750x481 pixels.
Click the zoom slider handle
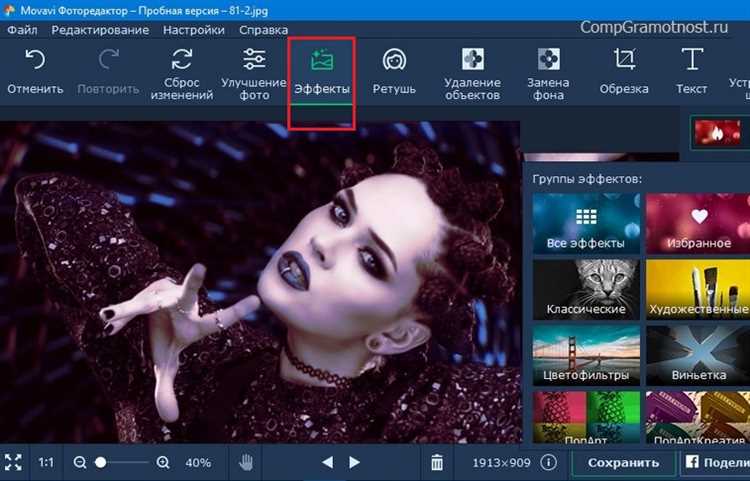click(x=100, y=462)
